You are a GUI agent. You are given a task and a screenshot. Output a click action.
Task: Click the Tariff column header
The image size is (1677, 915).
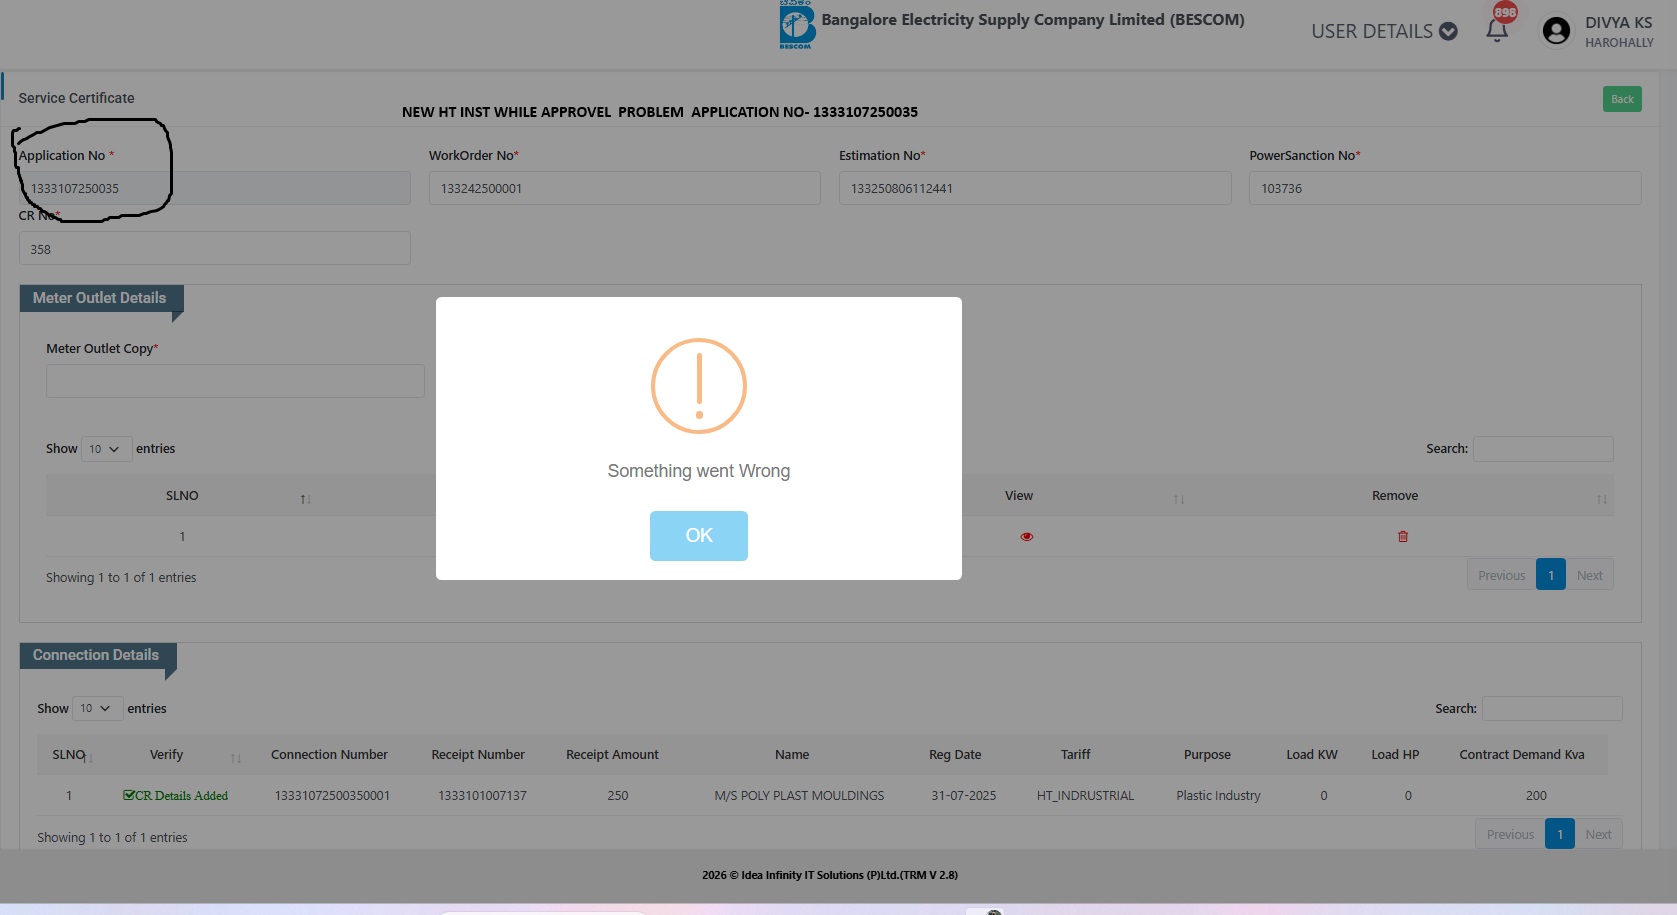1076,755
